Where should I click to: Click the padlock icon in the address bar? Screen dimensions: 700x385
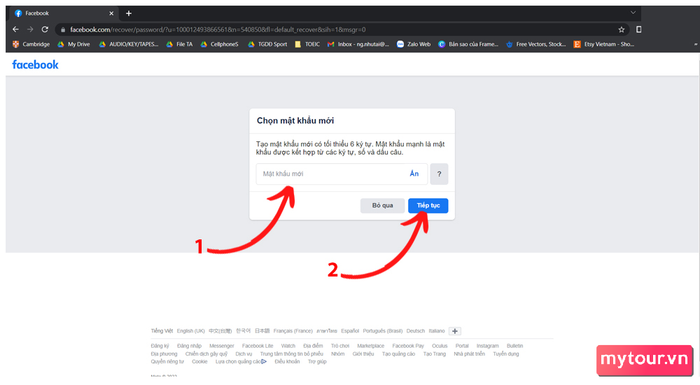[63, 30]
